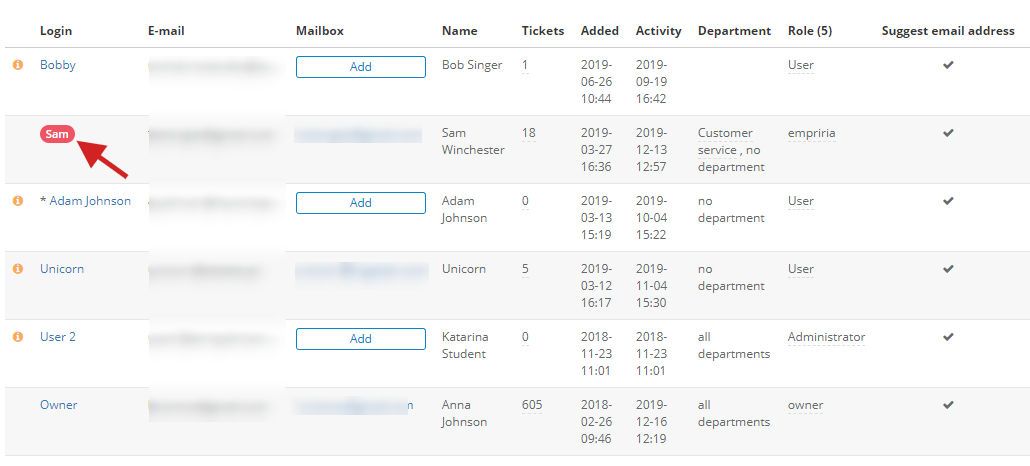
Task: Toggle suggest email checkmark for Sam Winchester
Action: click(948, 133)
